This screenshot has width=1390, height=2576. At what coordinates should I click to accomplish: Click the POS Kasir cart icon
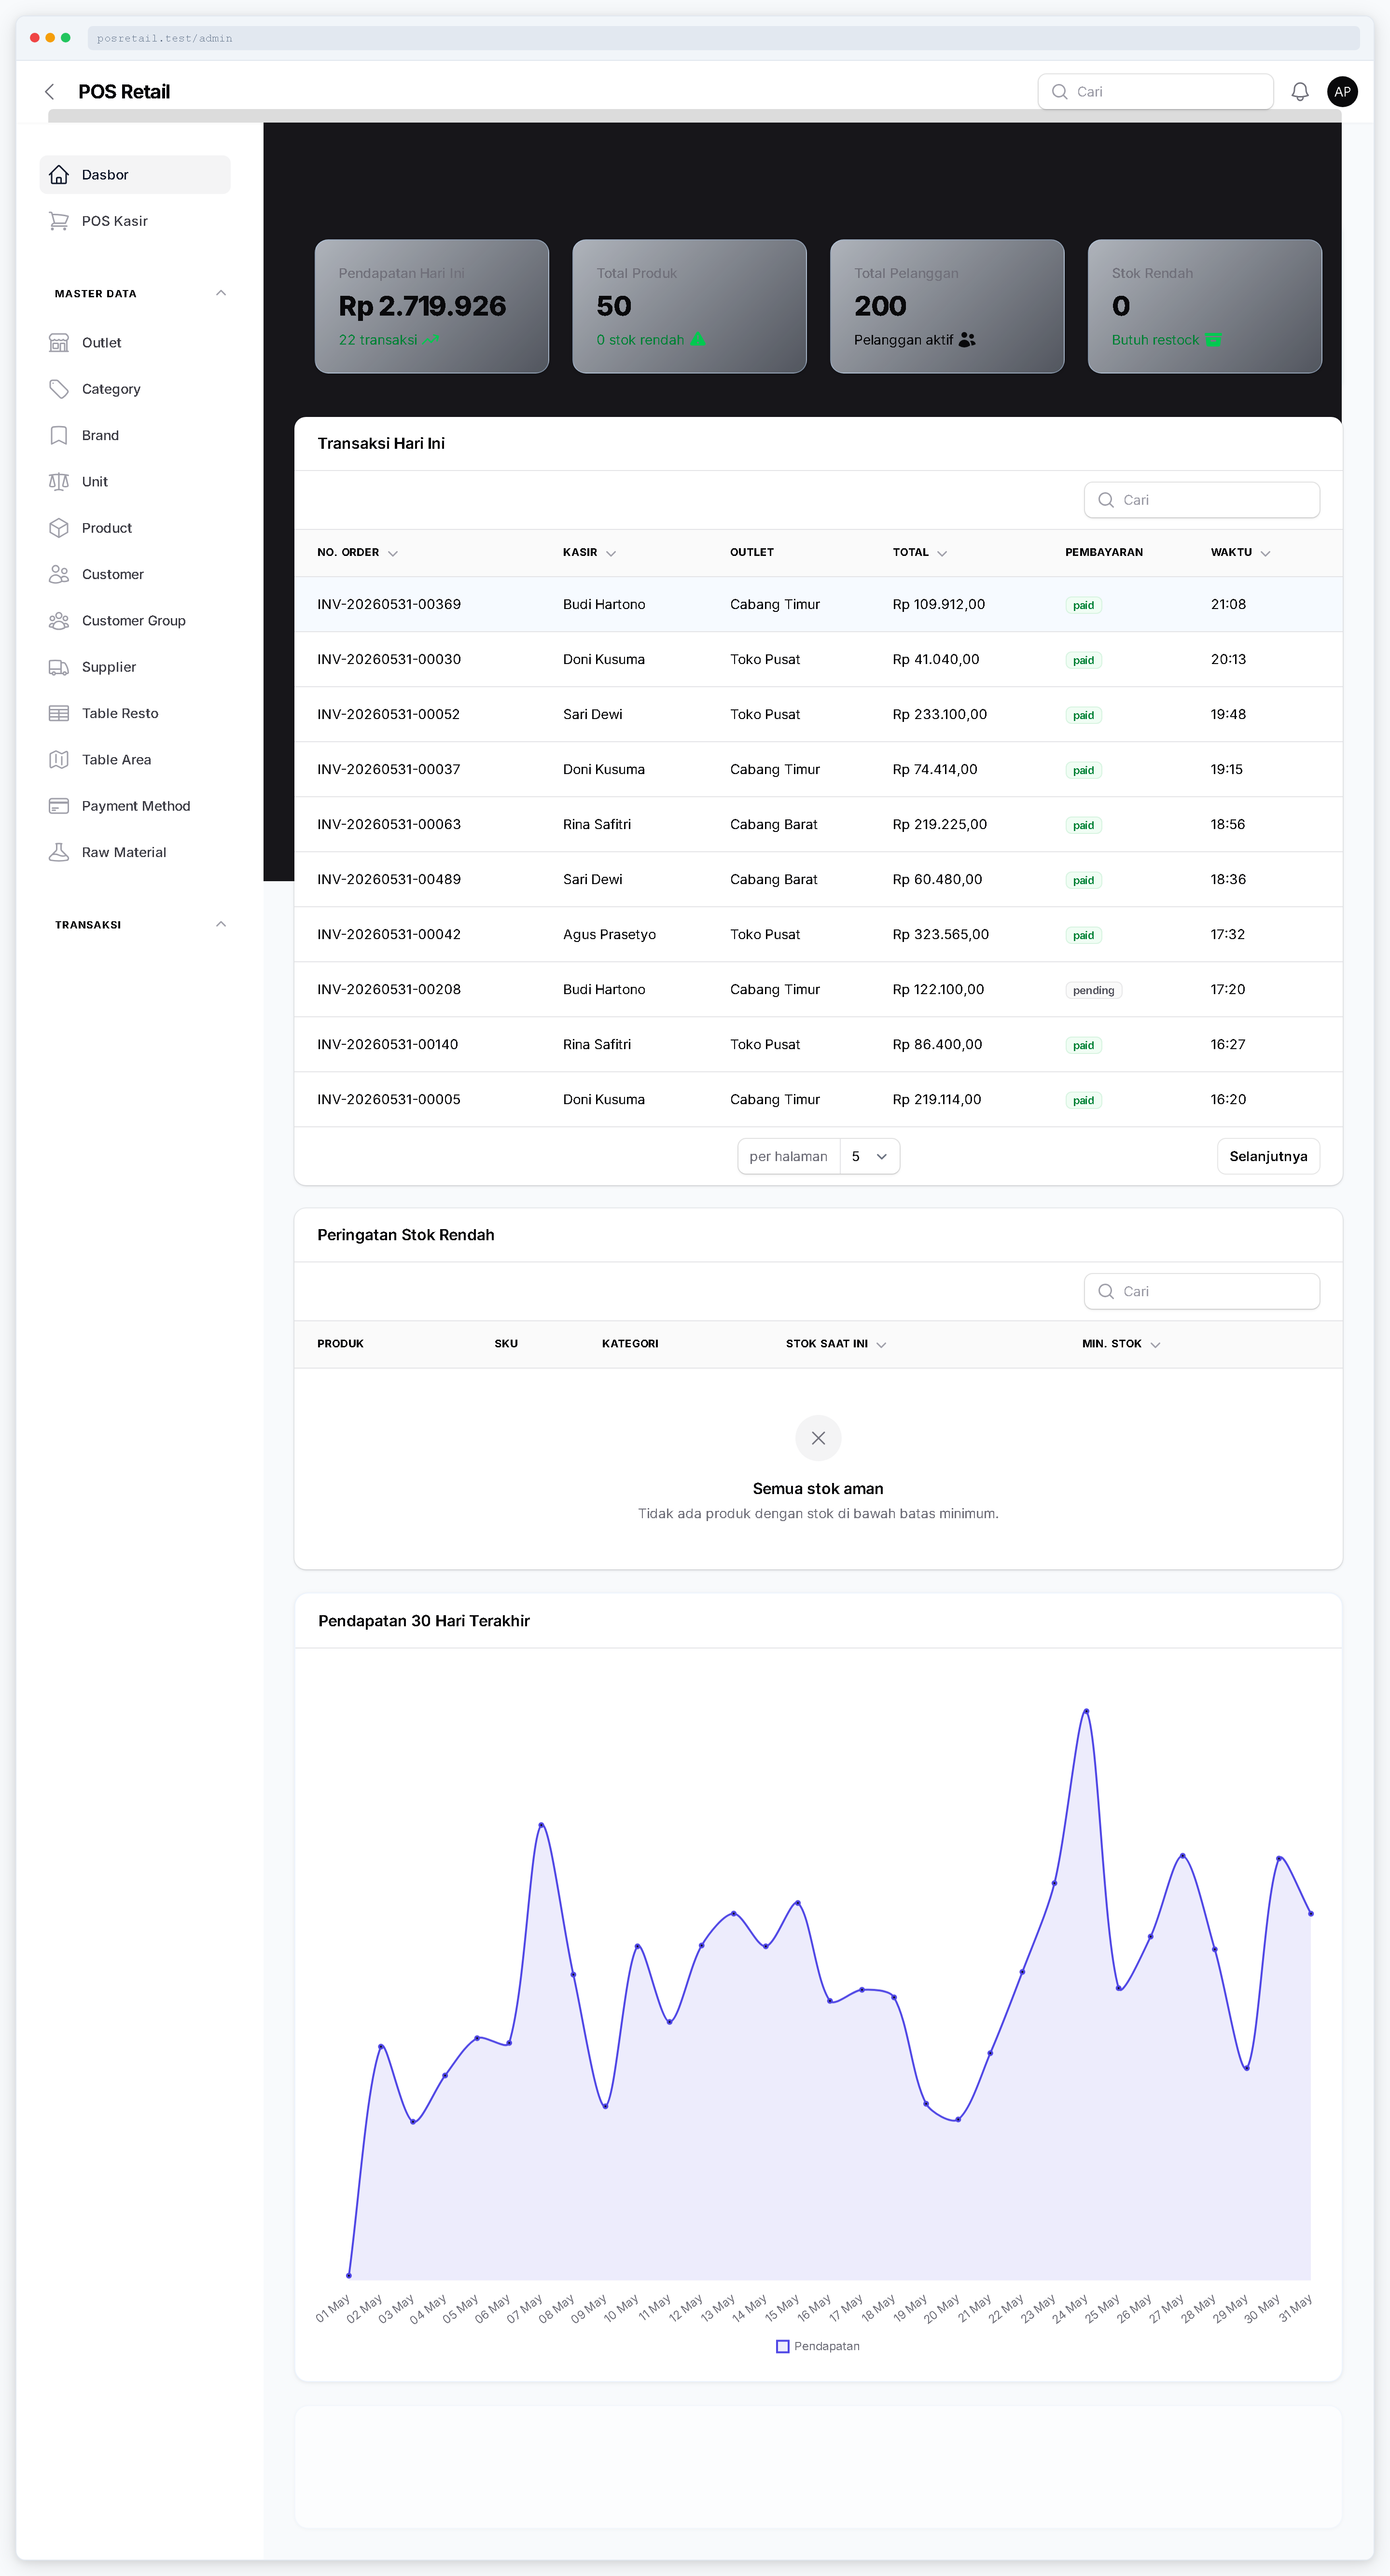coord(59,221)
